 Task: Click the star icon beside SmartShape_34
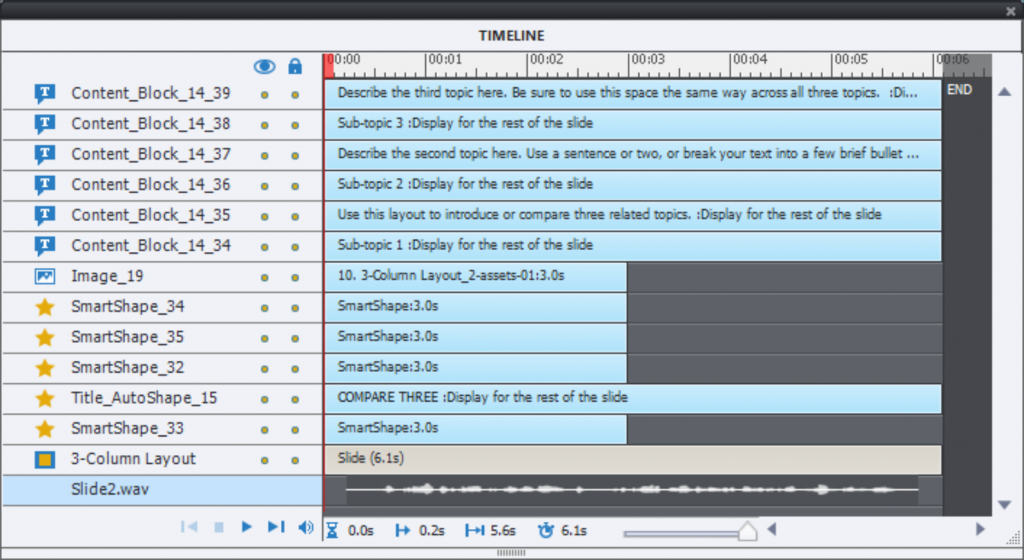[45, 307]
